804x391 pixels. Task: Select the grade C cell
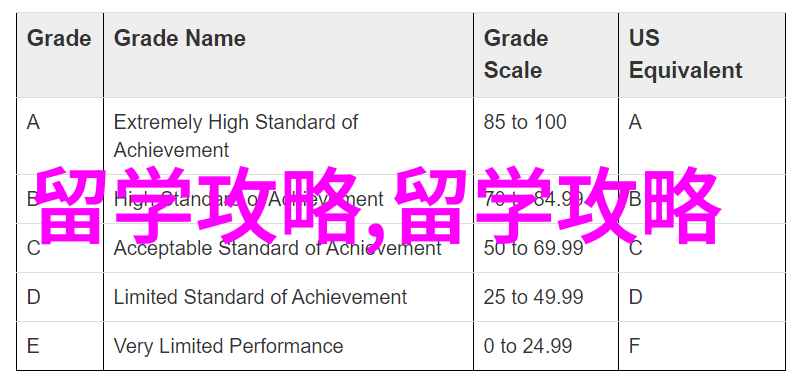tap(60, 248)
